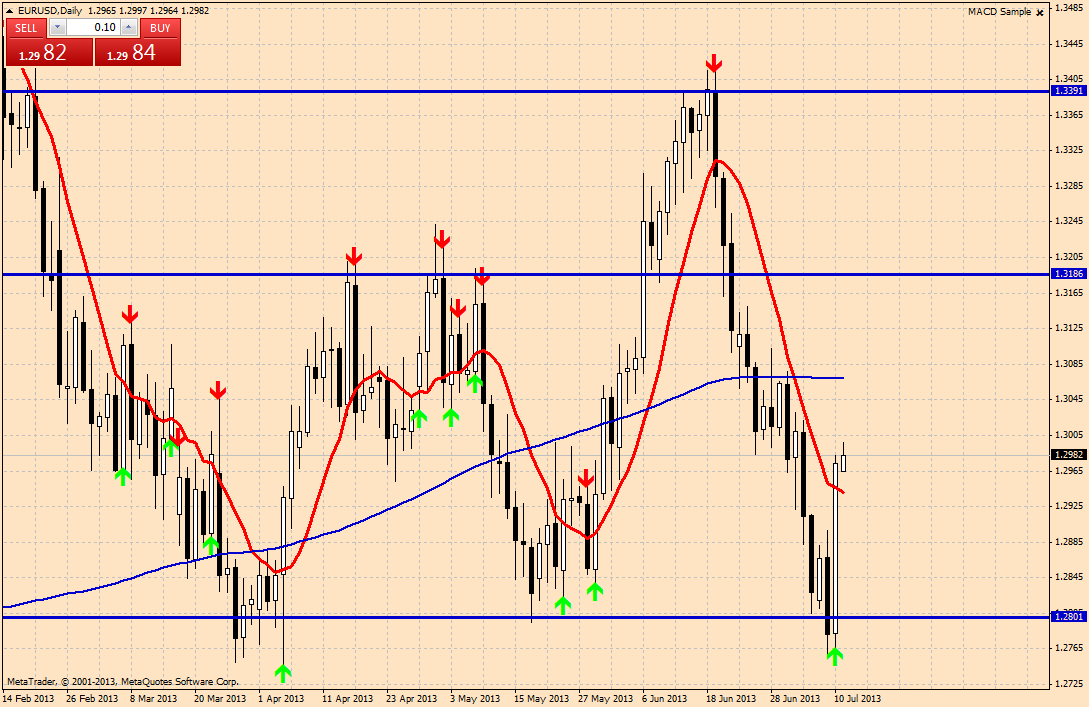
Task: Click the 6 Jun 2013 date label
Action: point(665,699)
